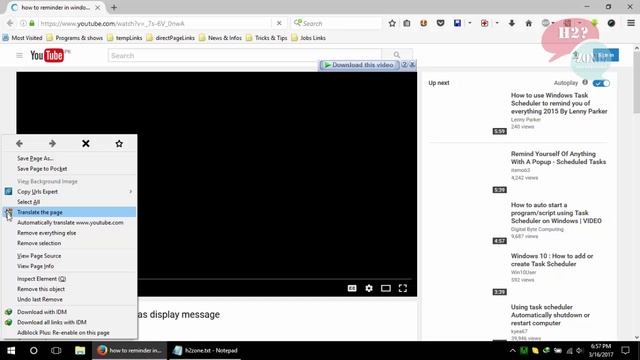Enter fullscreen on video player
Viewport: 640px width, 360px height.
[403, 288]
